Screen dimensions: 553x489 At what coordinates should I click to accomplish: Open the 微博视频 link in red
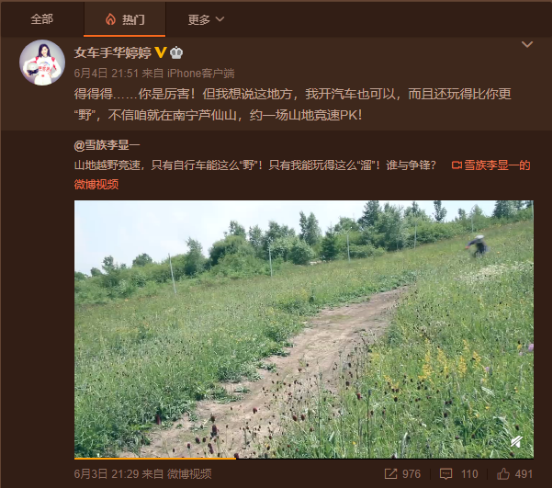click(x=96, y=184)
